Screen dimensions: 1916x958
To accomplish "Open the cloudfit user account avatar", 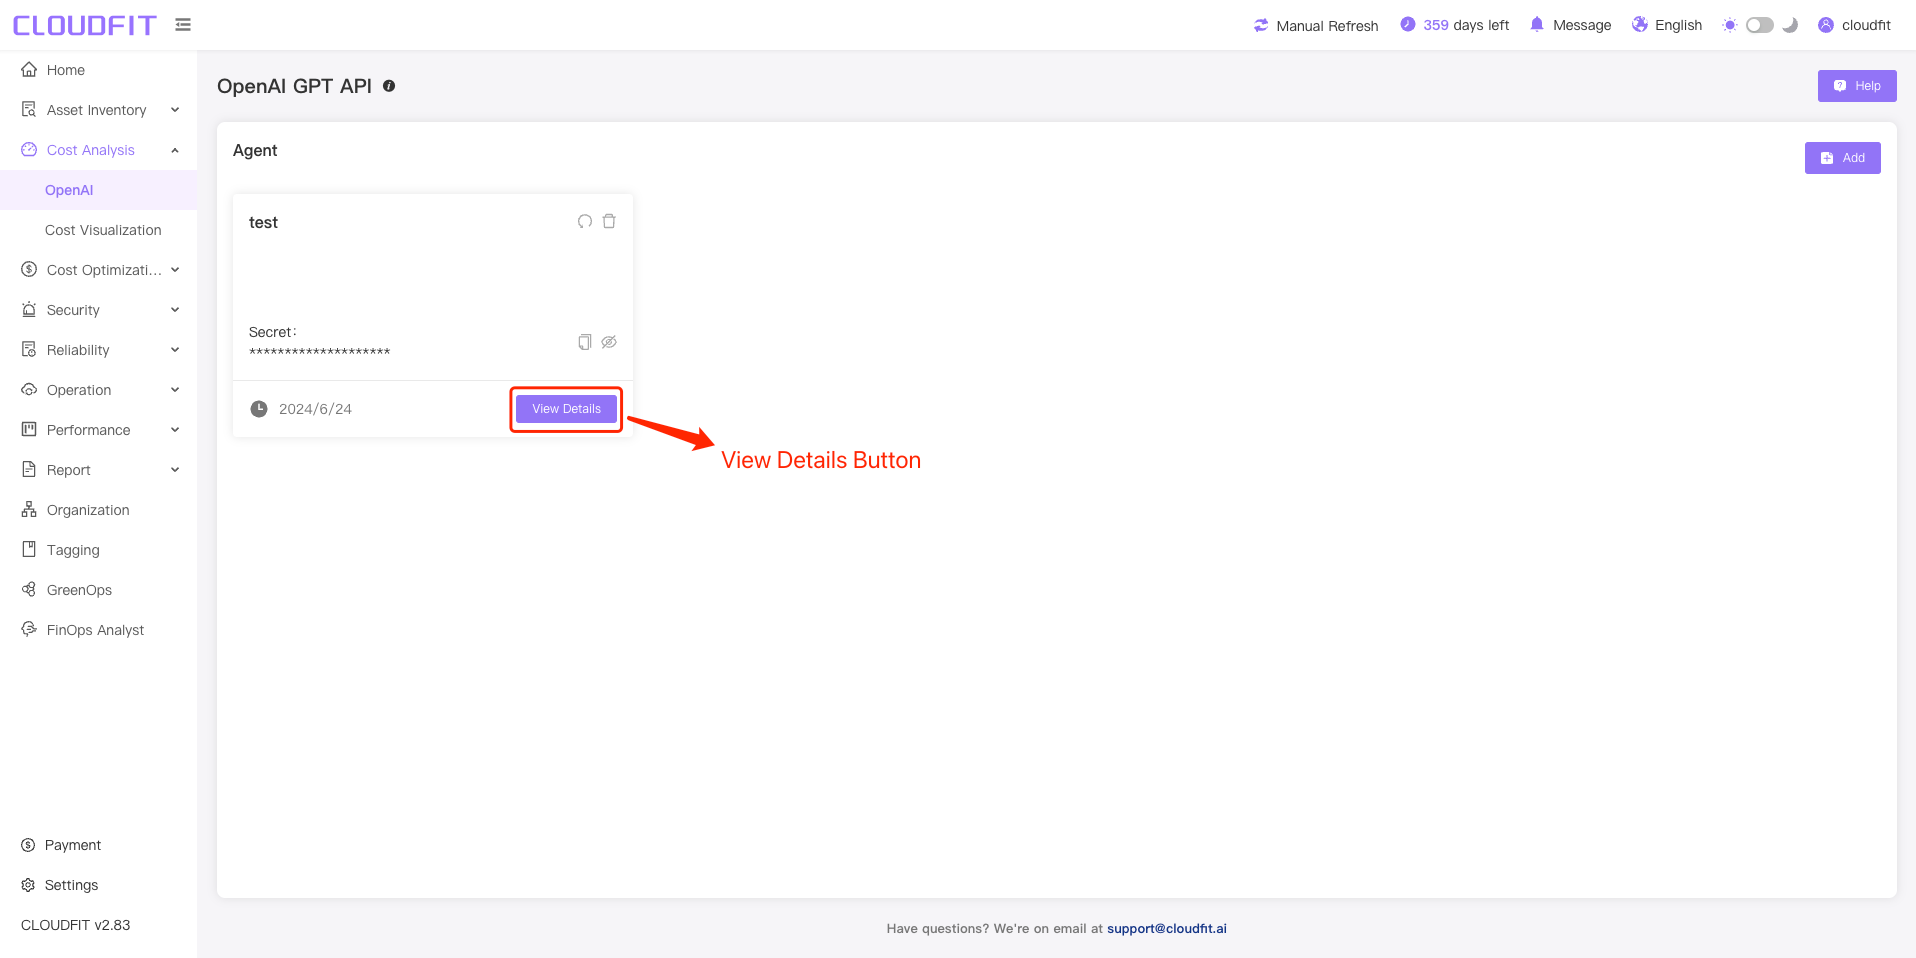I will (x=1826, y=25).
